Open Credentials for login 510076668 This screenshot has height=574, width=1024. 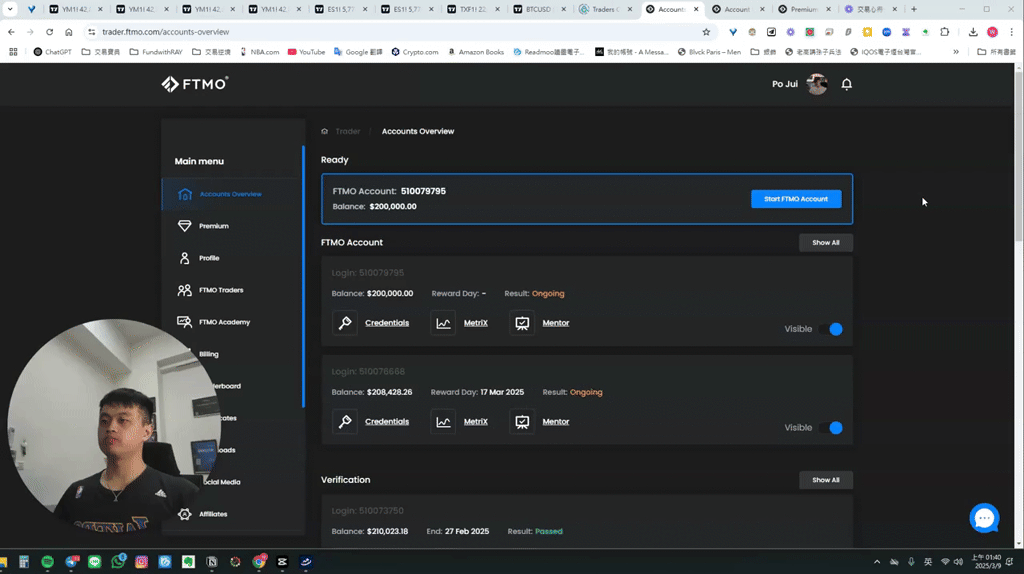[387, 421]
